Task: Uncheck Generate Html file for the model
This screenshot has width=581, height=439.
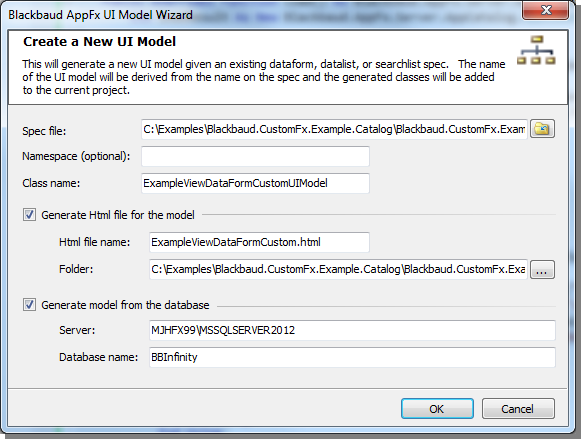Action: (x=30, y=215)
